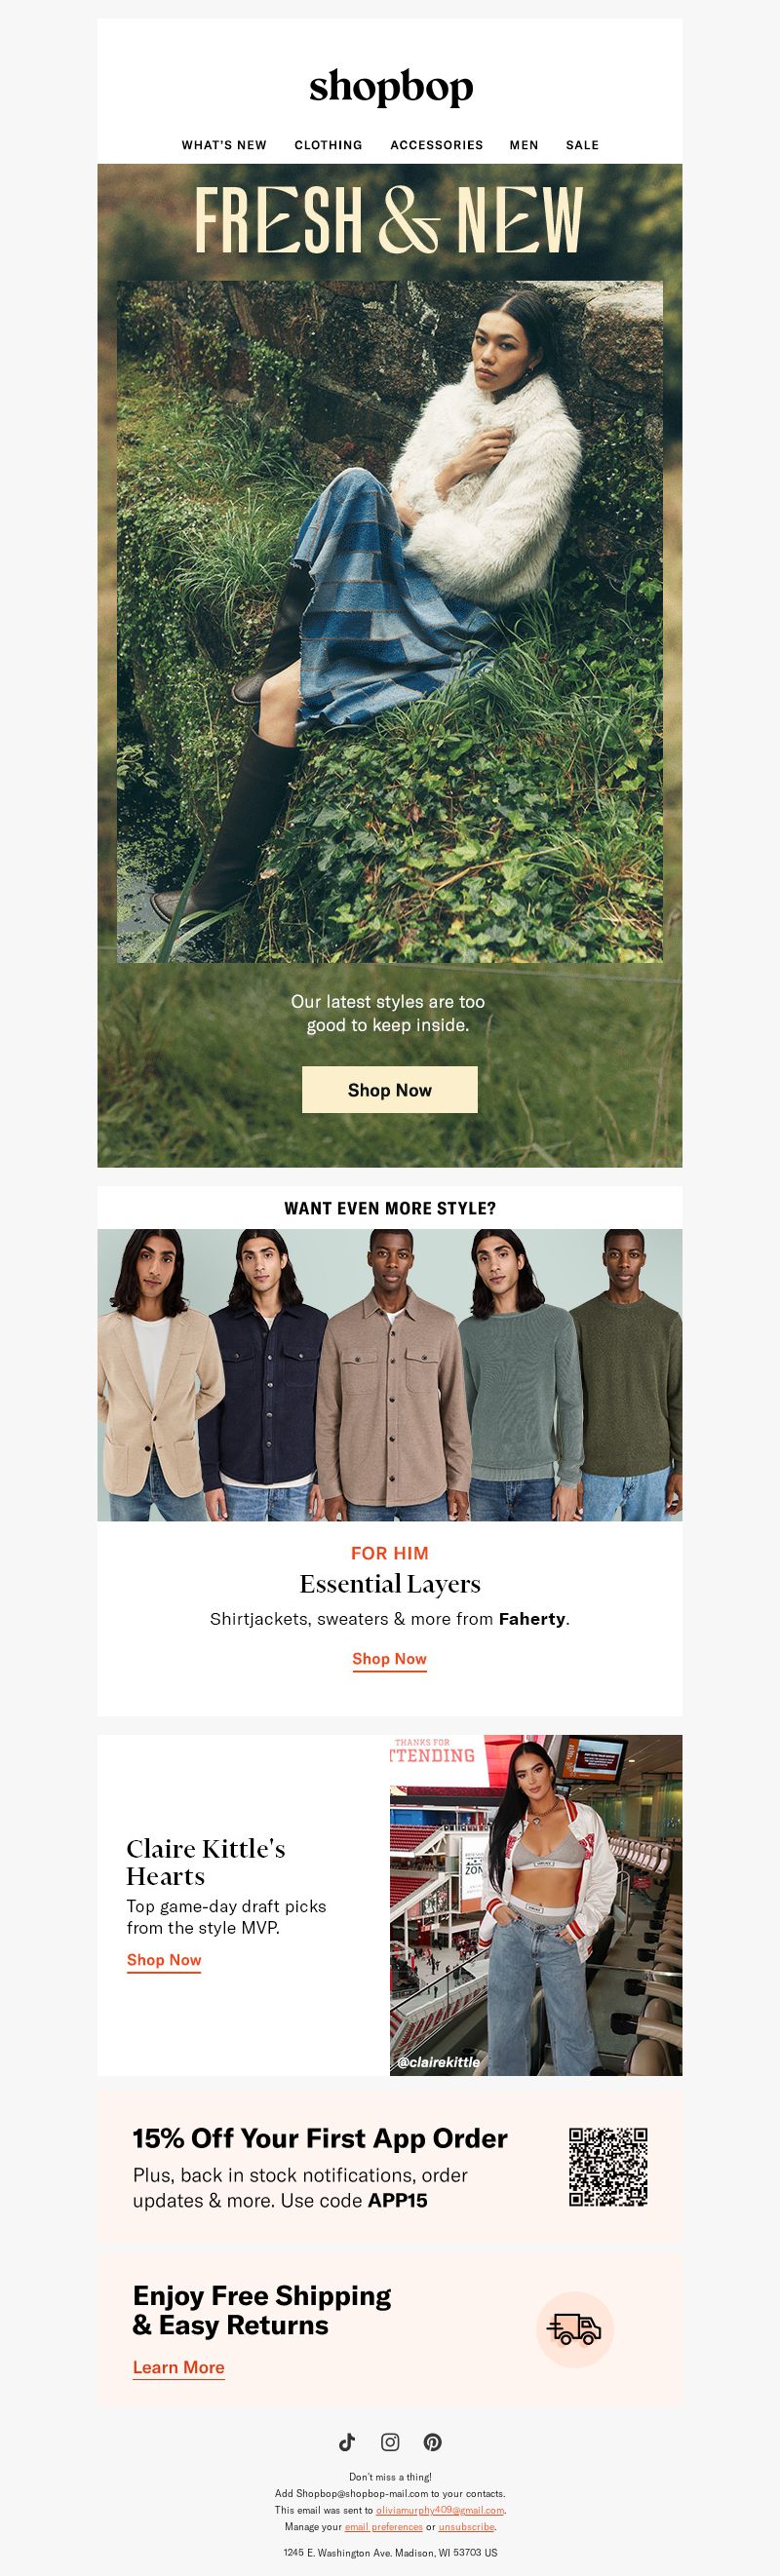Image resolution: width=780 pixels, height=2576 pixels.
Task: Click the Fresh & New Shop Now button
Action: (x=390, y=1089)
